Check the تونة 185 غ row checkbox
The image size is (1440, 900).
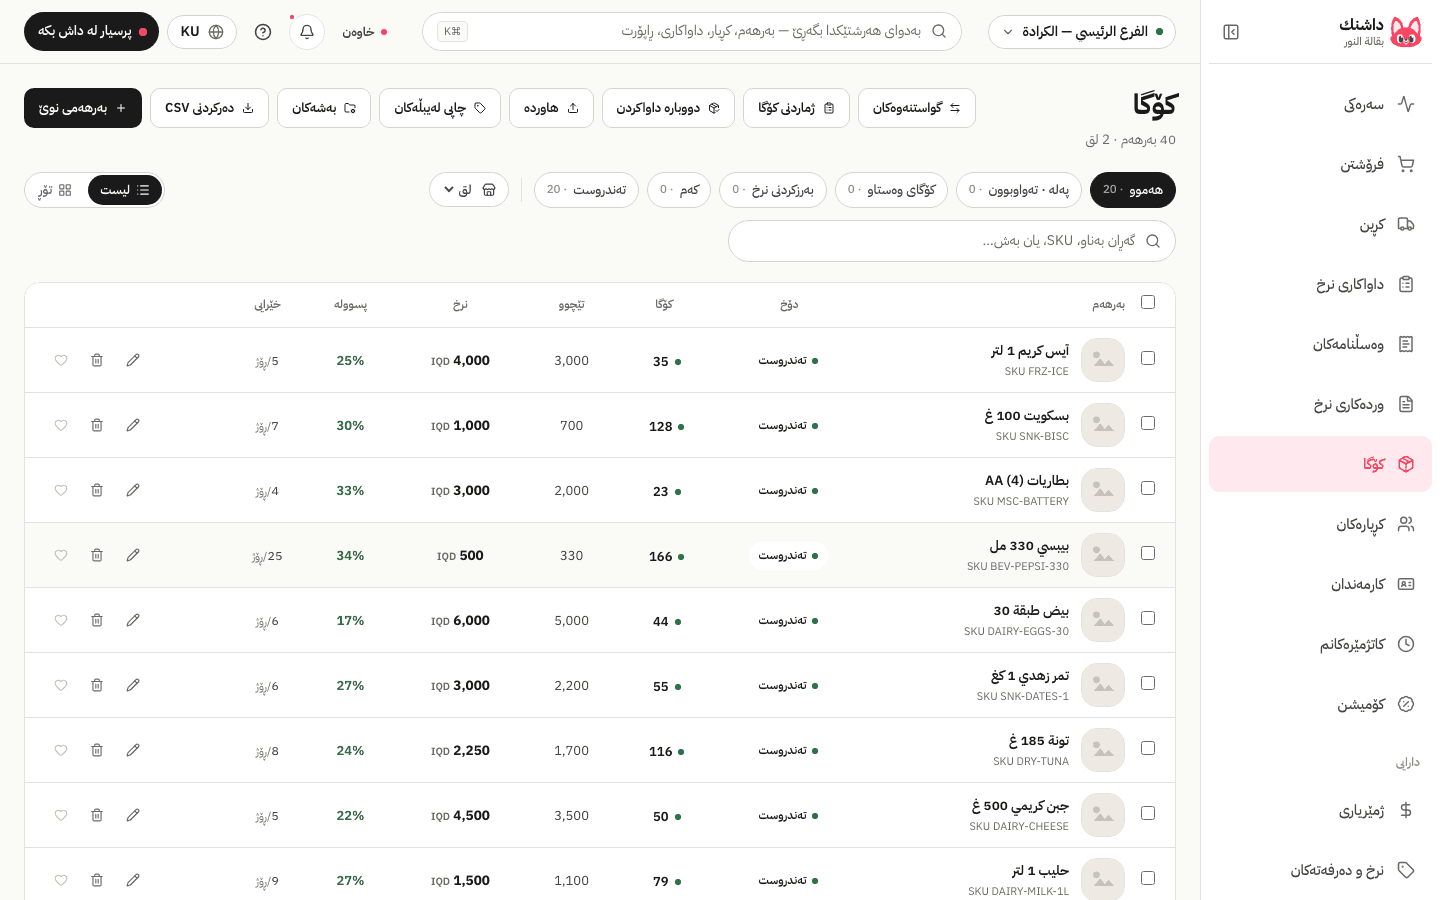pyautogui.click(x=1148, y=748)
